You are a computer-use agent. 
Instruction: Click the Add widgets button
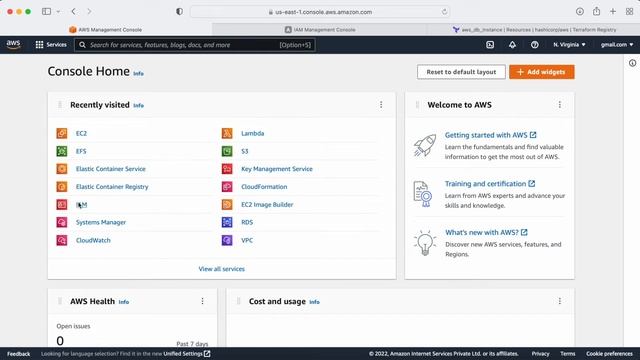[542, 72]
